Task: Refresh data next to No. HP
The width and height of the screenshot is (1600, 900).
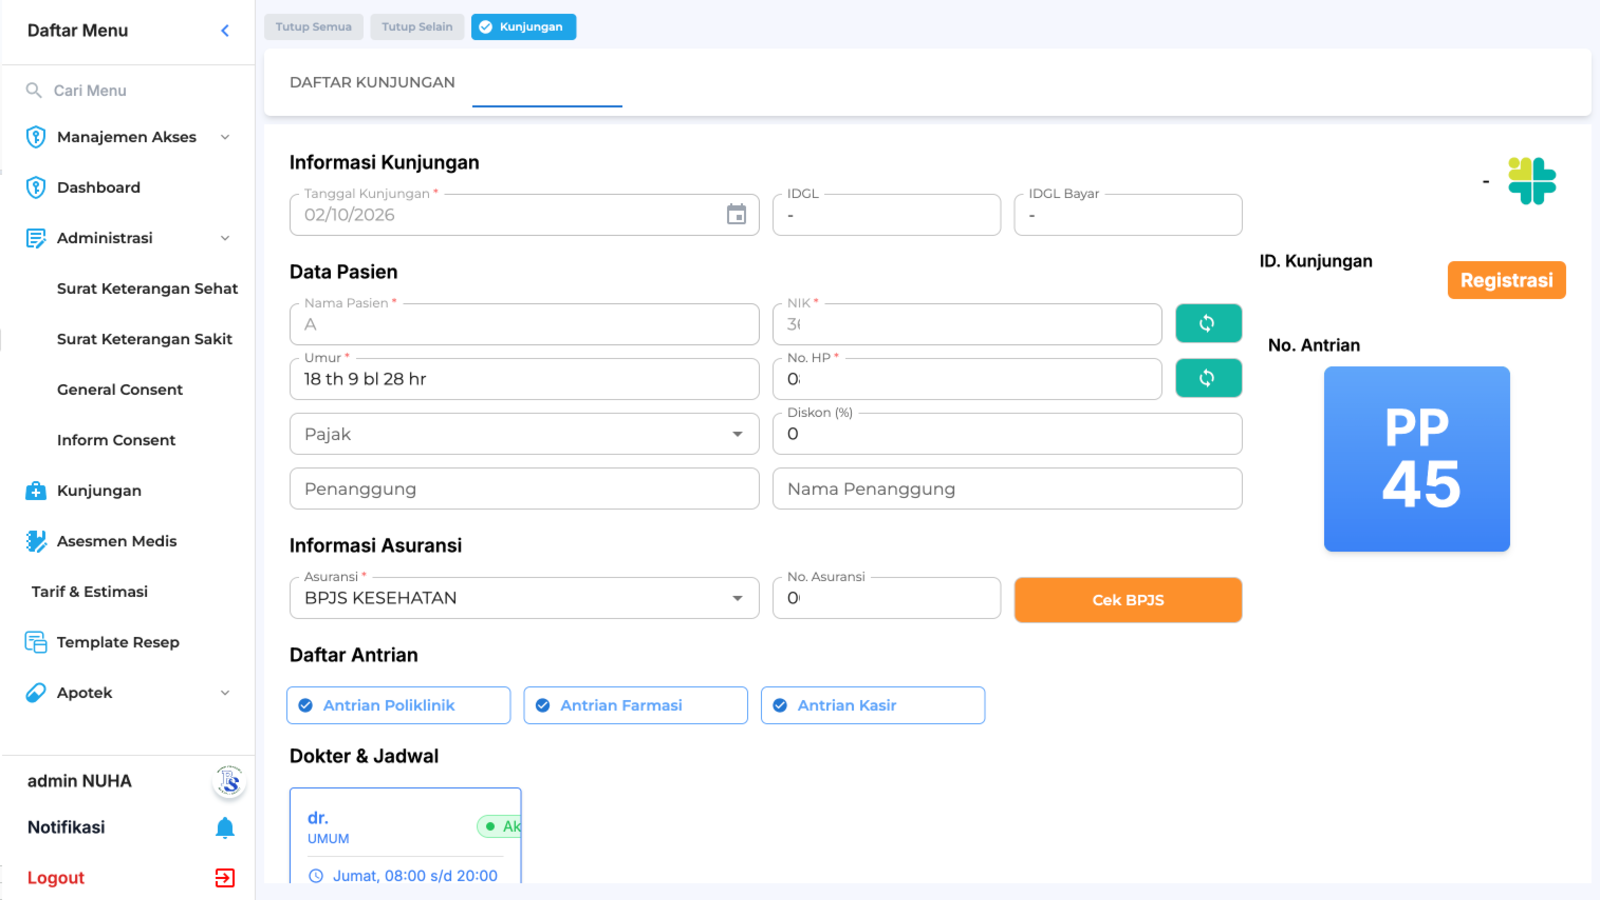Action: click(x=1208, y=378)
